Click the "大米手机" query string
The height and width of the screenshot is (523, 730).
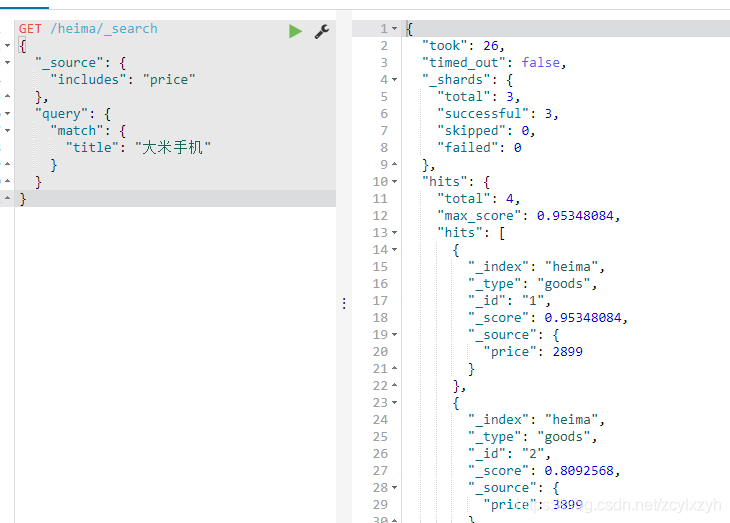click(173, 148)
